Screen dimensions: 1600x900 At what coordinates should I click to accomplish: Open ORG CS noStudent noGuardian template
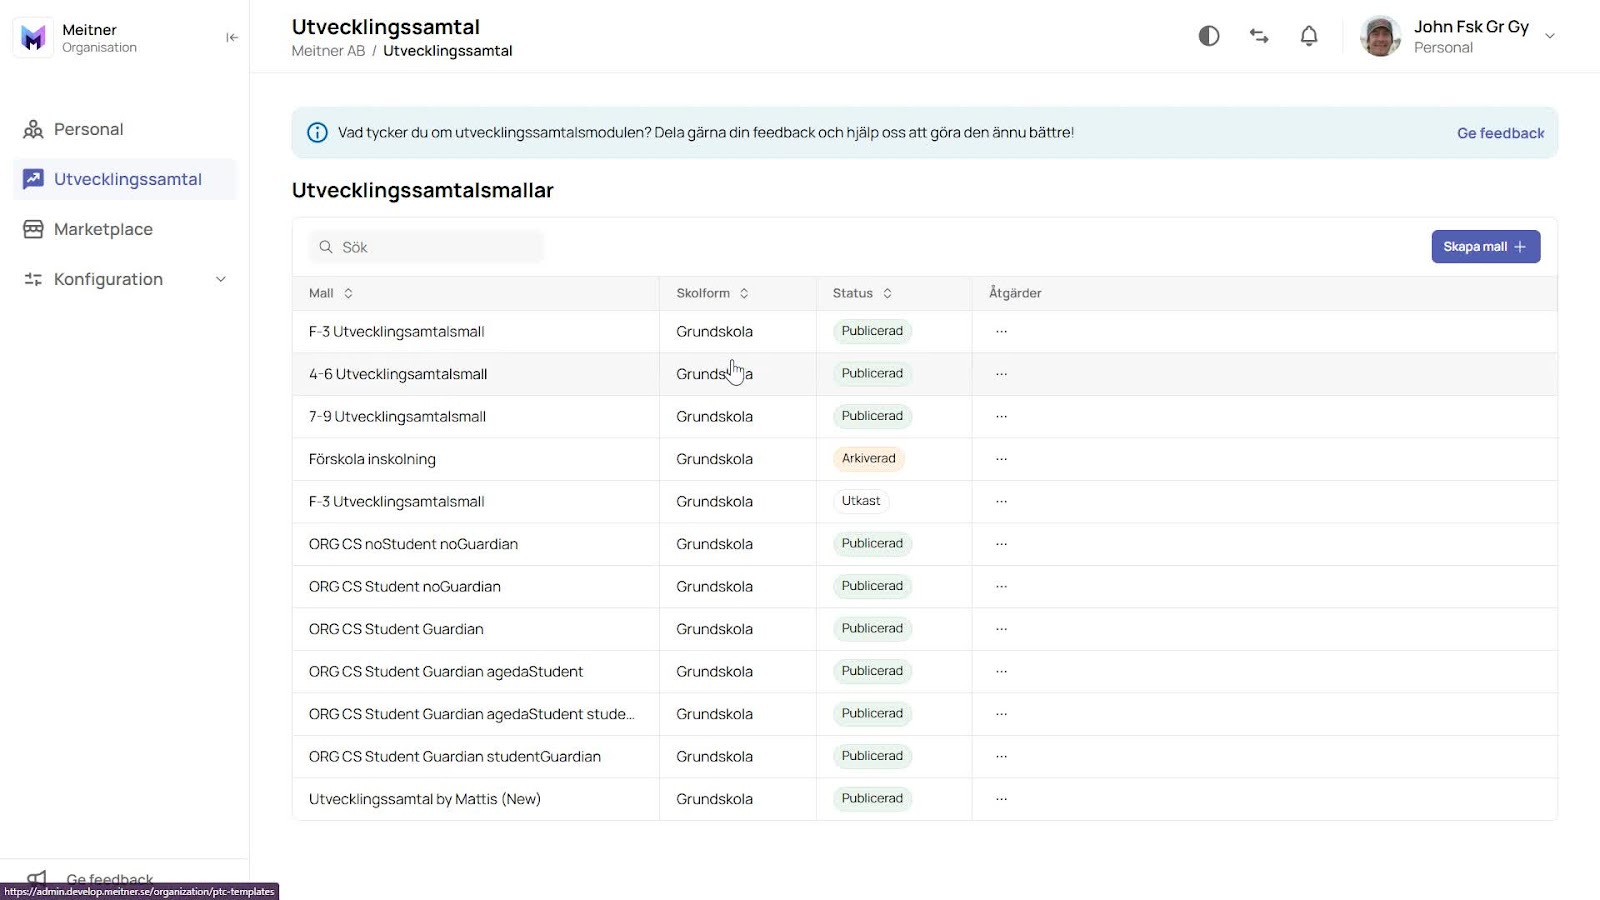(413, 544)
